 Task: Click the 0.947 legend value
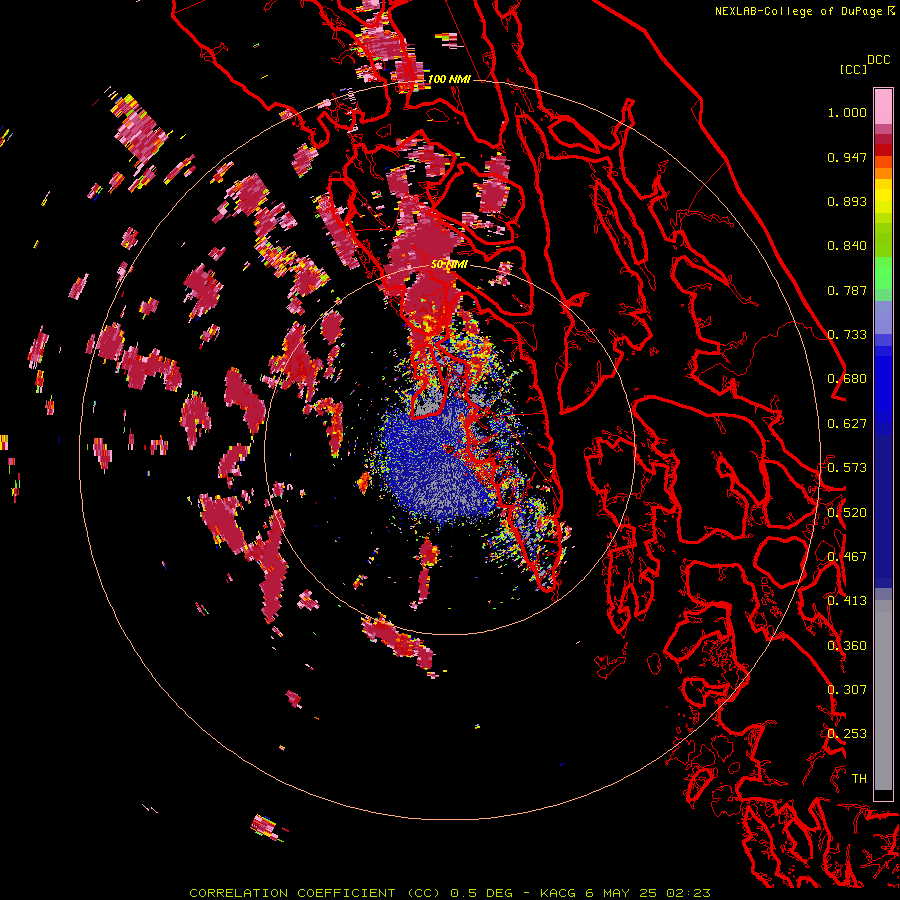[x=847, y=157]
